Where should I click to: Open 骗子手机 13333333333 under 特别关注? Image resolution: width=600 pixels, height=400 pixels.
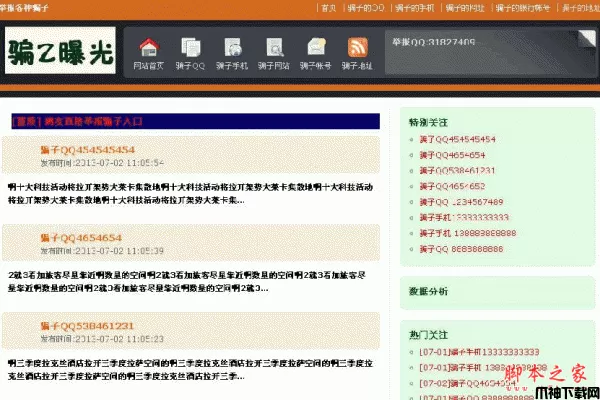[x=464, y=218]
